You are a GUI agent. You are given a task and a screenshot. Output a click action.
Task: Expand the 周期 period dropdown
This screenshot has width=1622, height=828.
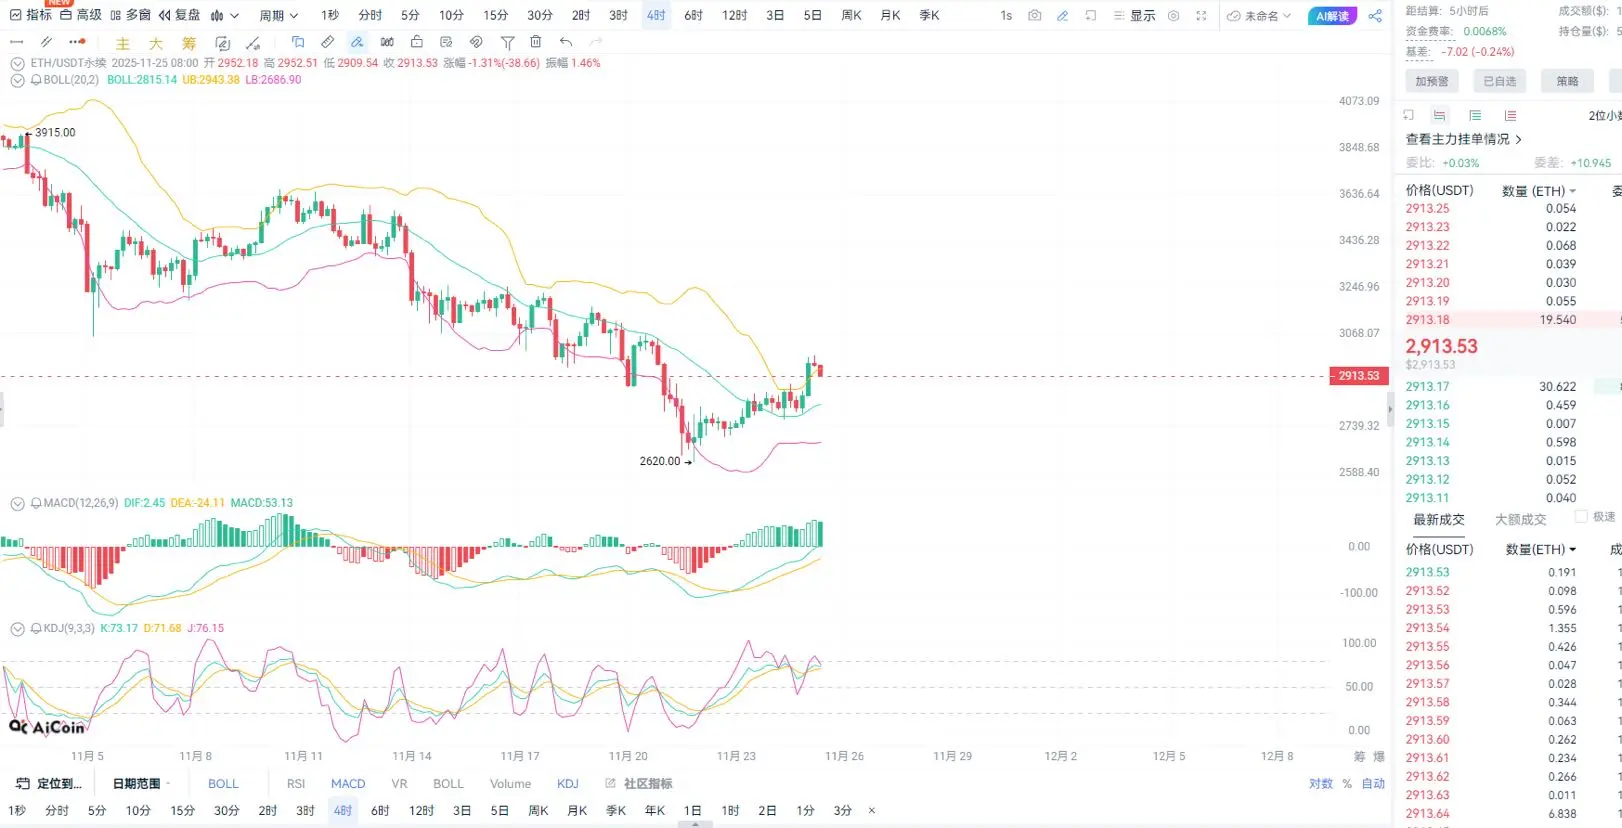pos(279,15)
